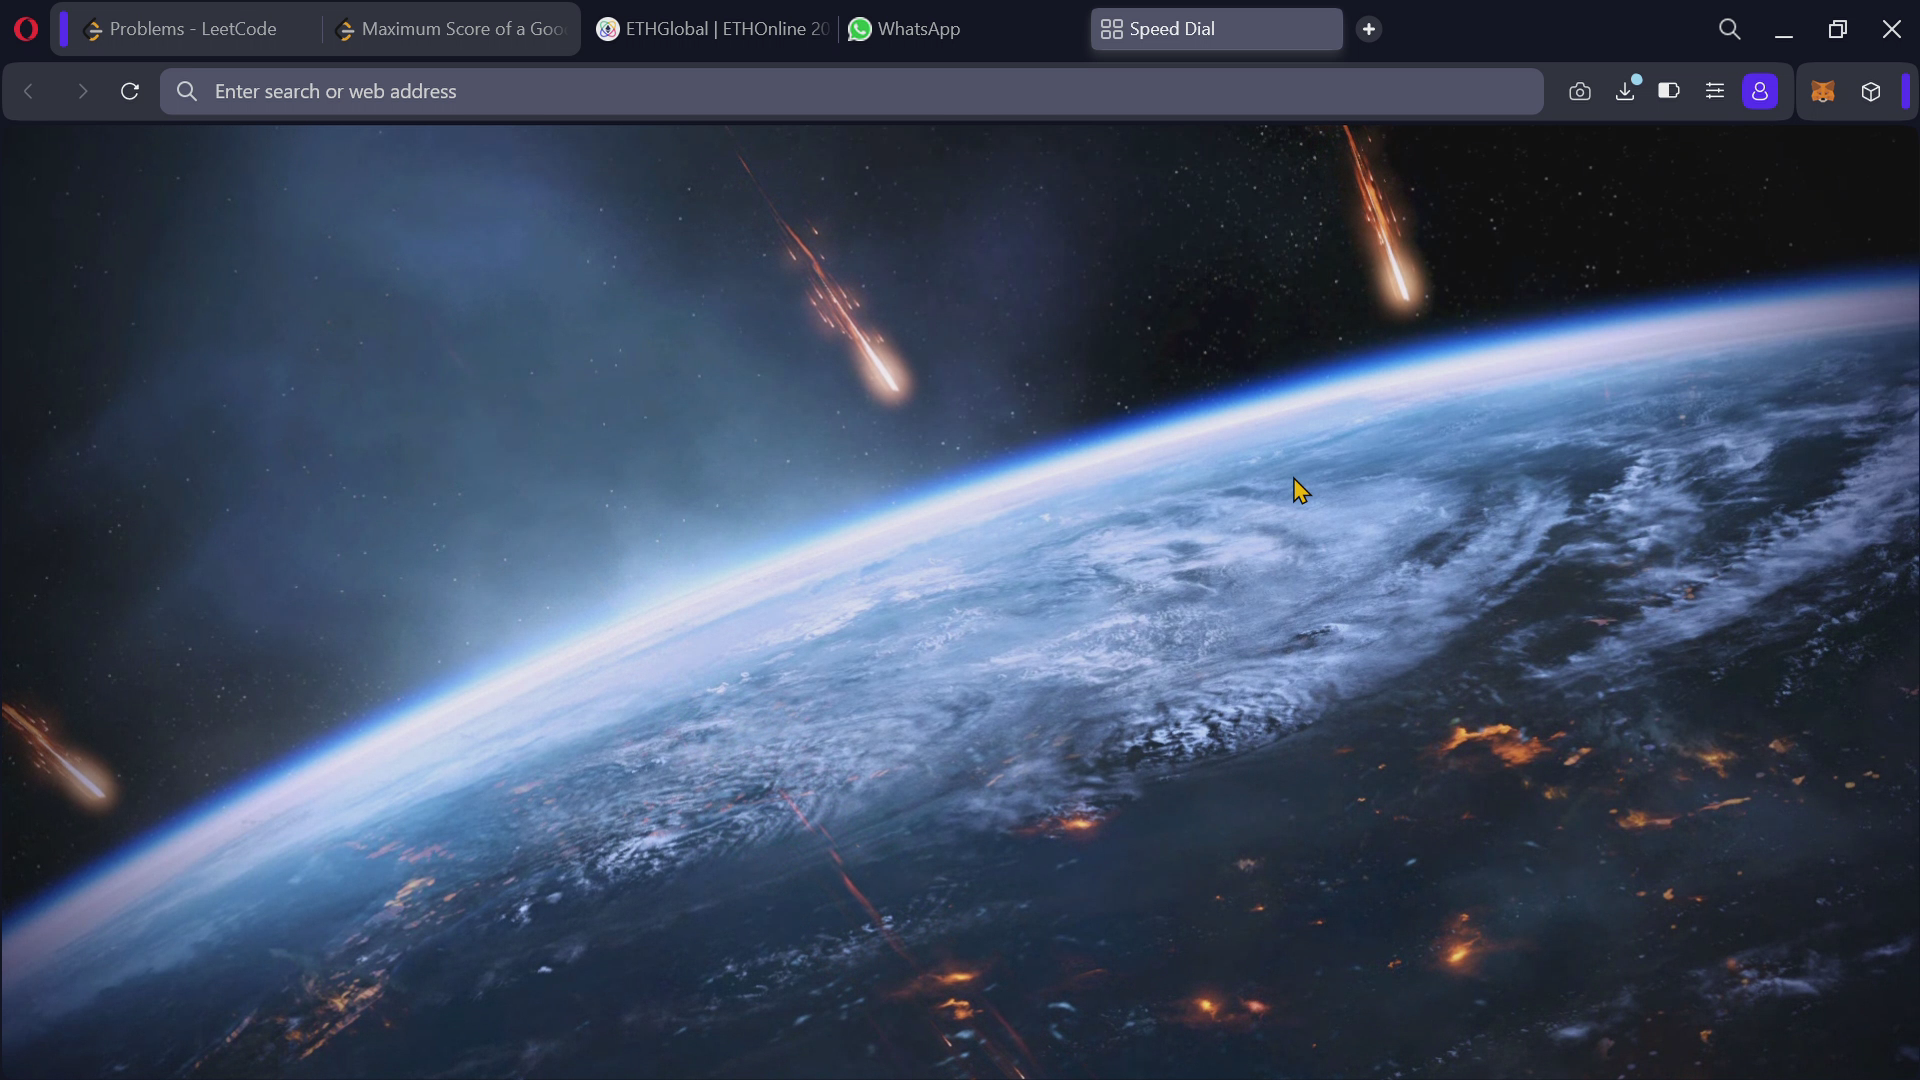Switch to Maximum Score of a Good tab
Image resolution: width=1920 pixels, height=1080 pixels.
point(452,29)
